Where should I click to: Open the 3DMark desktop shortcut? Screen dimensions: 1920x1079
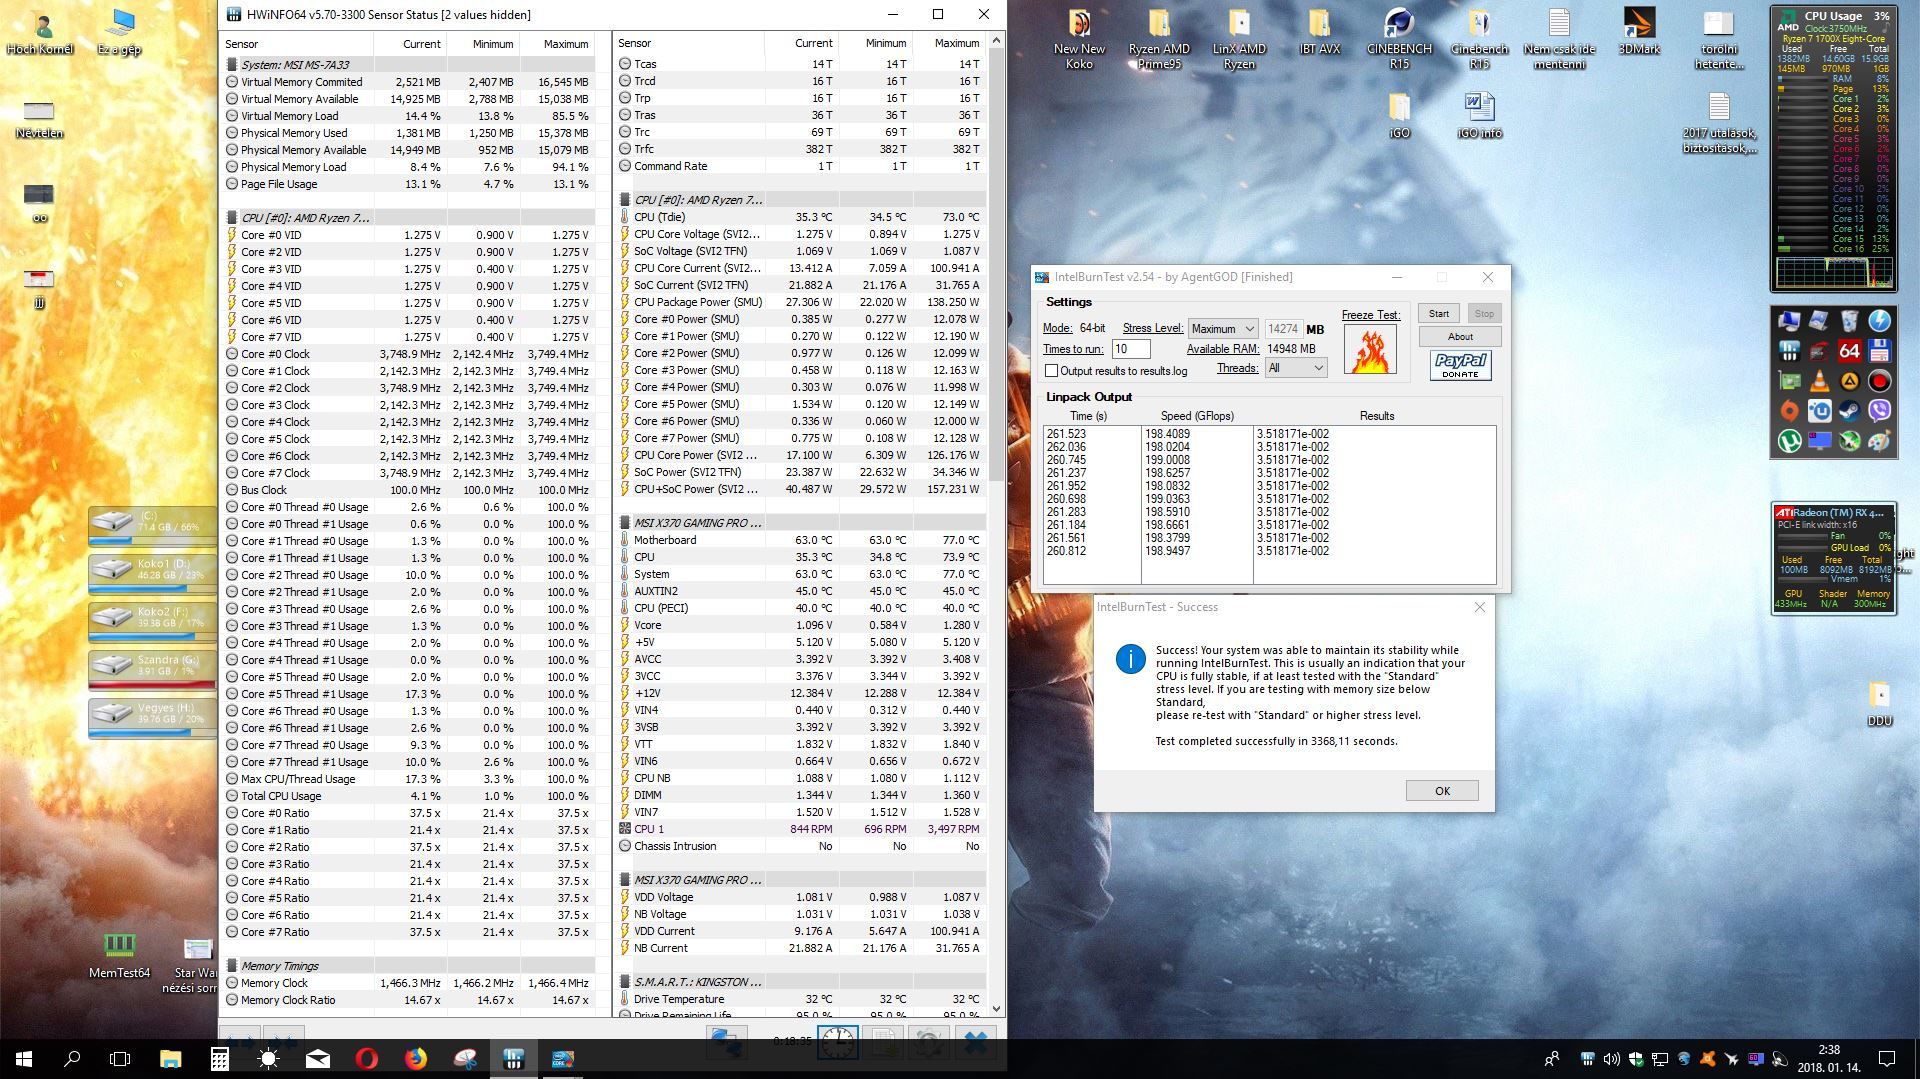pos(1639,32)
